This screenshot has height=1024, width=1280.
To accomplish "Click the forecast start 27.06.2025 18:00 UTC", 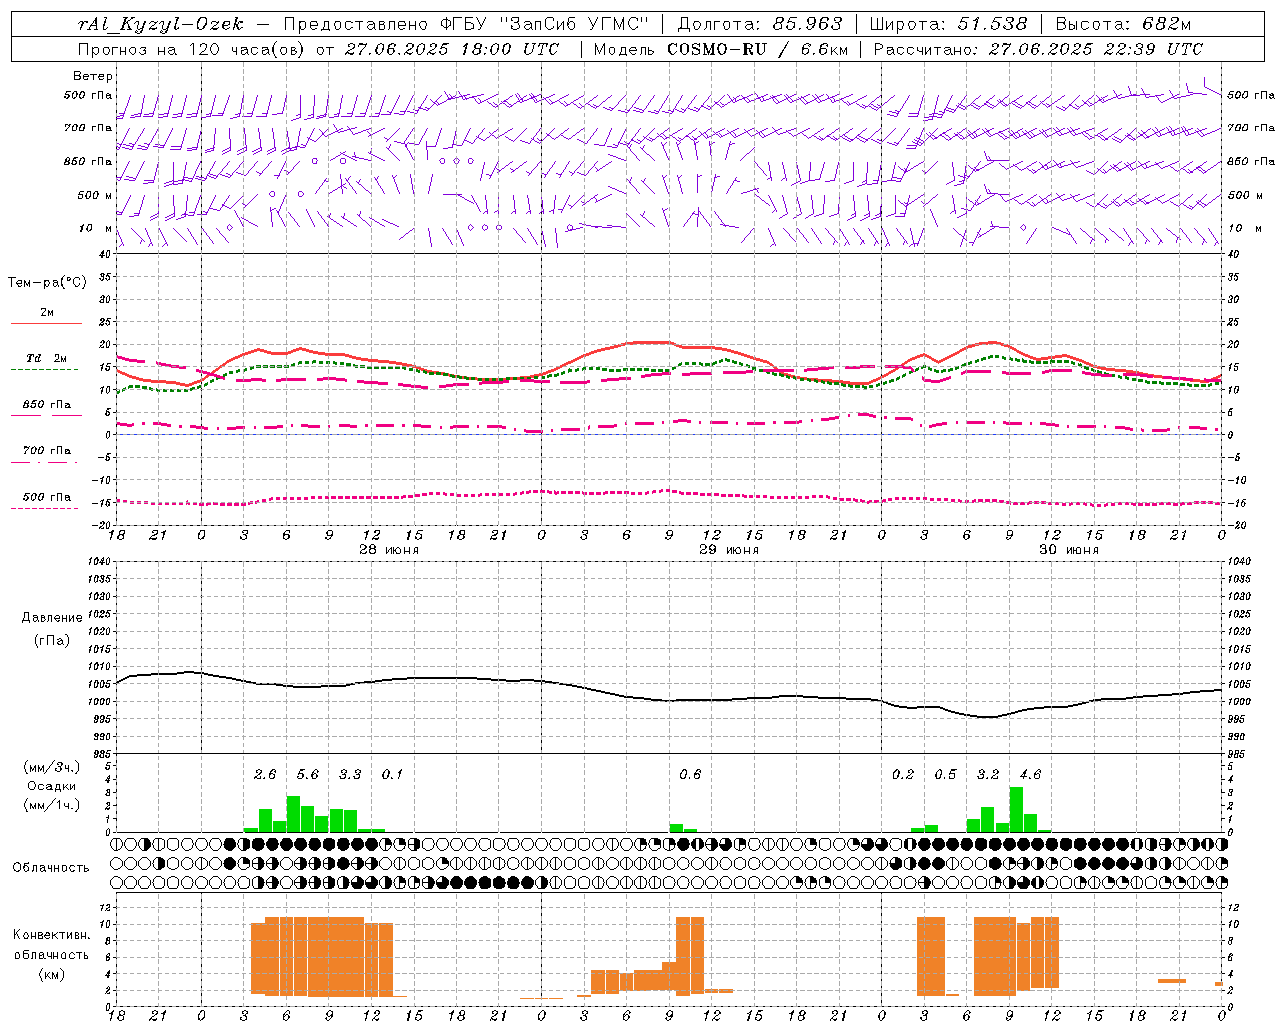I will [x=452, y=49].
